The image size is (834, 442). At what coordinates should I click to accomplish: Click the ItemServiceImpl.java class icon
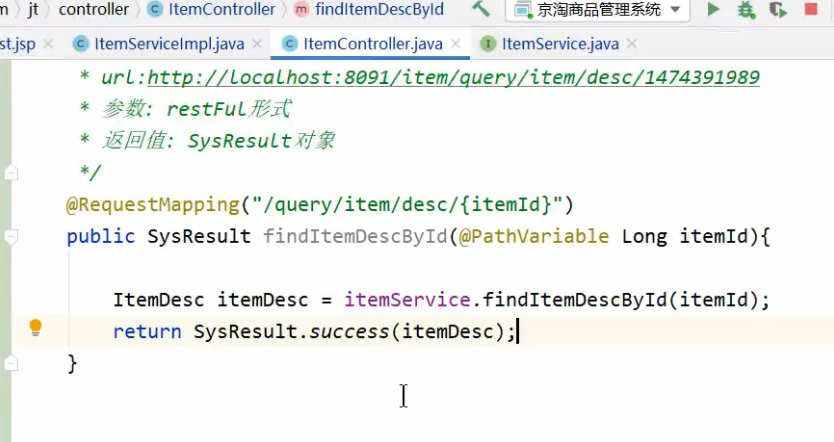point(80,44)
